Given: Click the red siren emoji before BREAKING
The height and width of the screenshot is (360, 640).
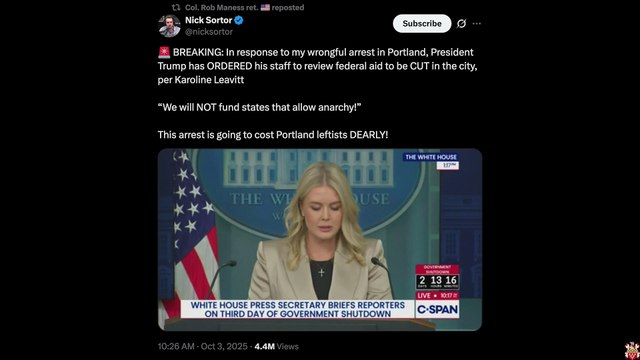Looking at the screenshot, I should [164, 52].
